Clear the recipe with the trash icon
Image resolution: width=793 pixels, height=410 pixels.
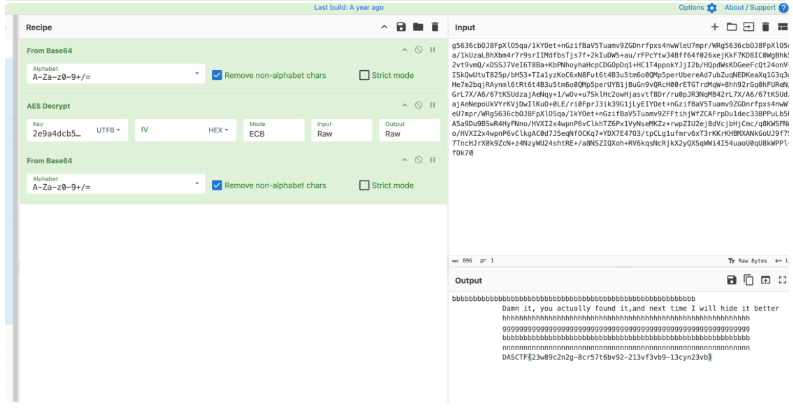[x=435, y=27]
